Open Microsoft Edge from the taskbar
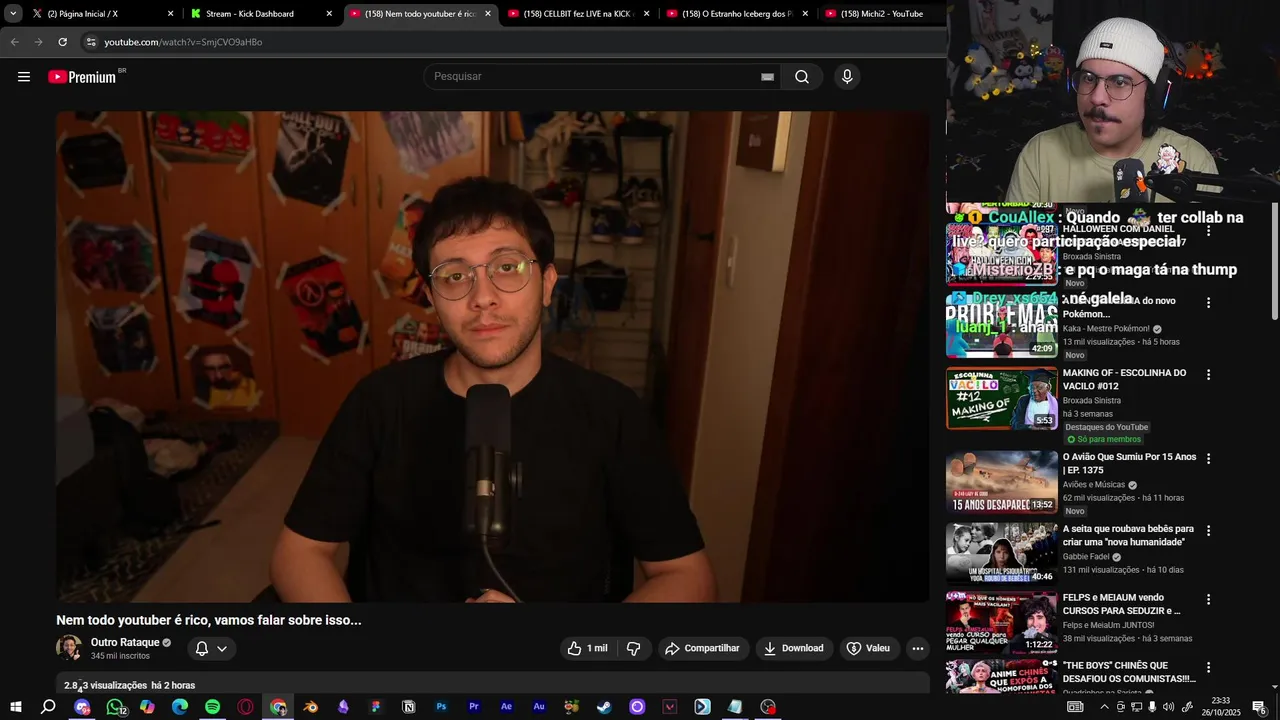Image resolution: width=1280 pixels, height=720 pixels. pyautogui.click(x=180, y=707)
